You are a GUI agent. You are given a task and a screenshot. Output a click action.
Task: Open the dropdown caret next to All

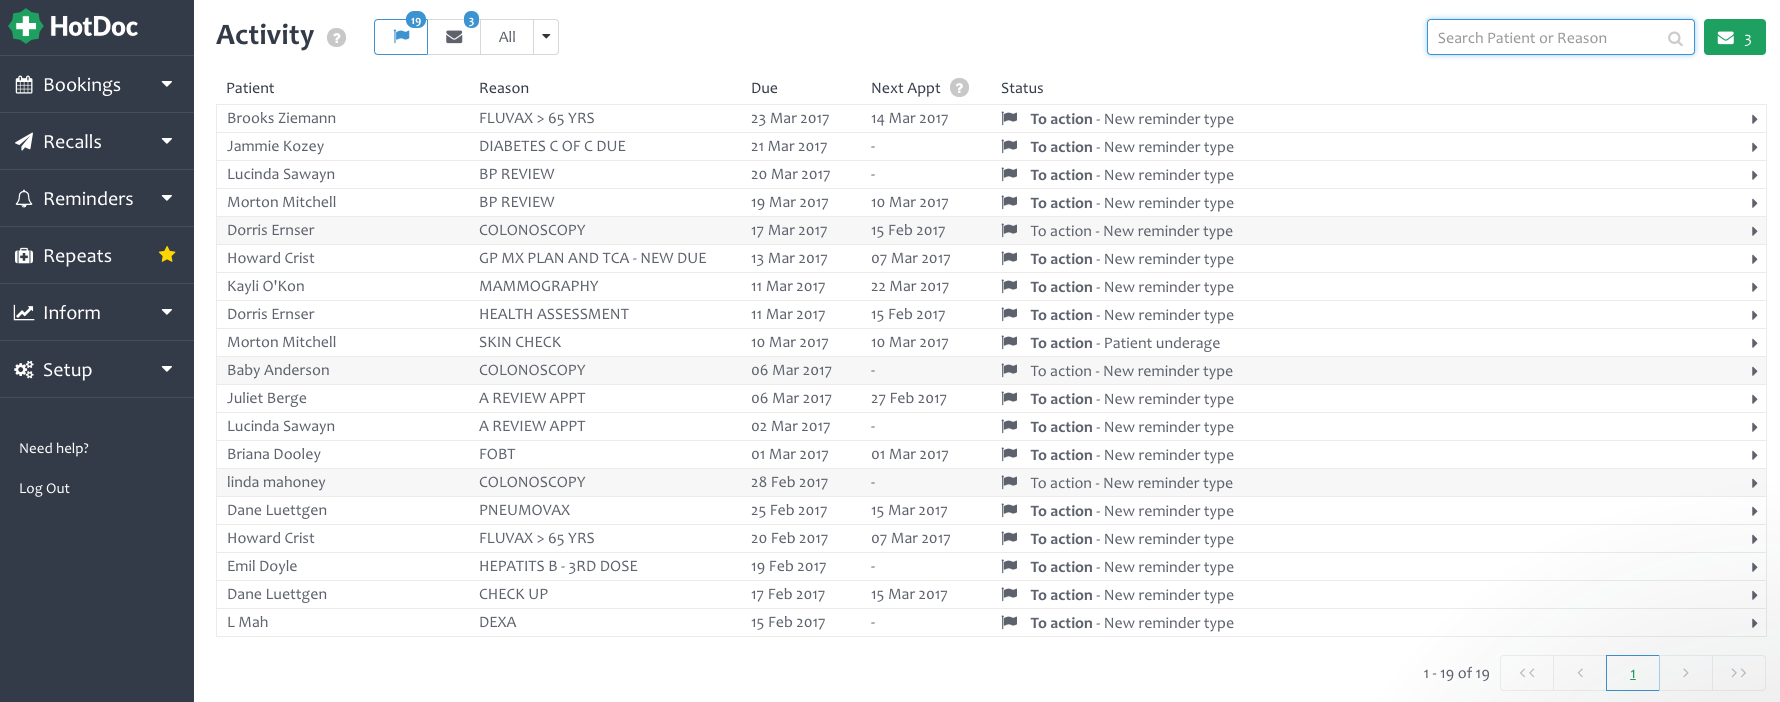click(x=546, y=37)
